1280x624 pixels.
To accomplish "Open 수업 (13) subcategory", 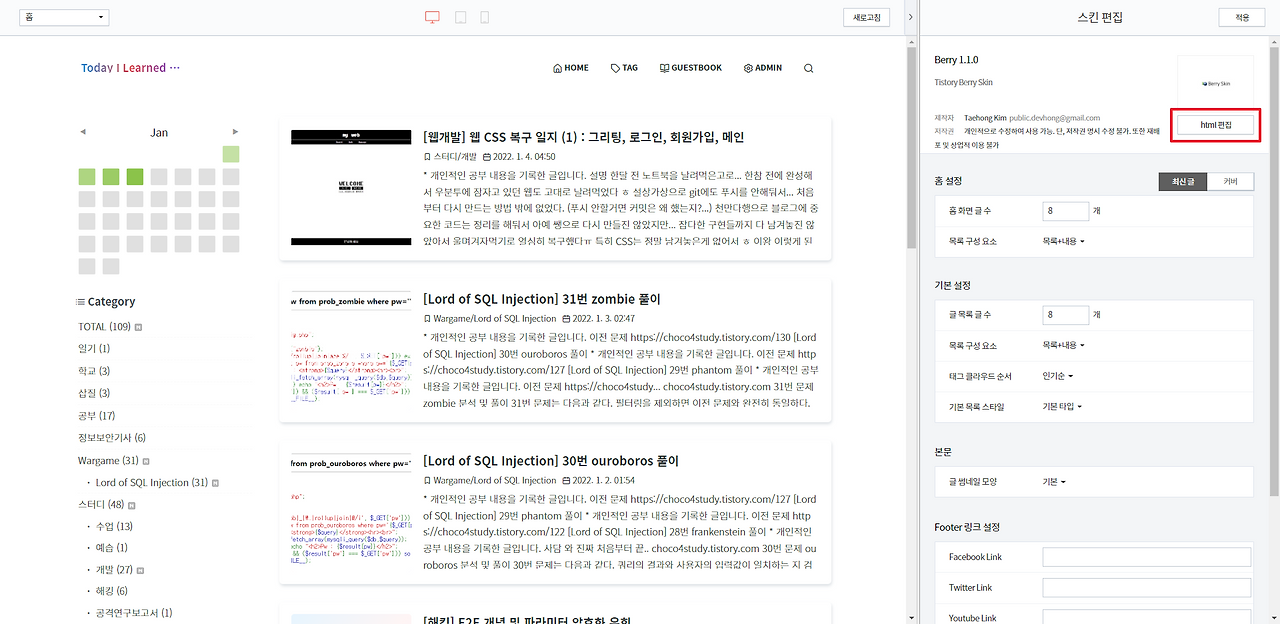I will tap(114, 526).
